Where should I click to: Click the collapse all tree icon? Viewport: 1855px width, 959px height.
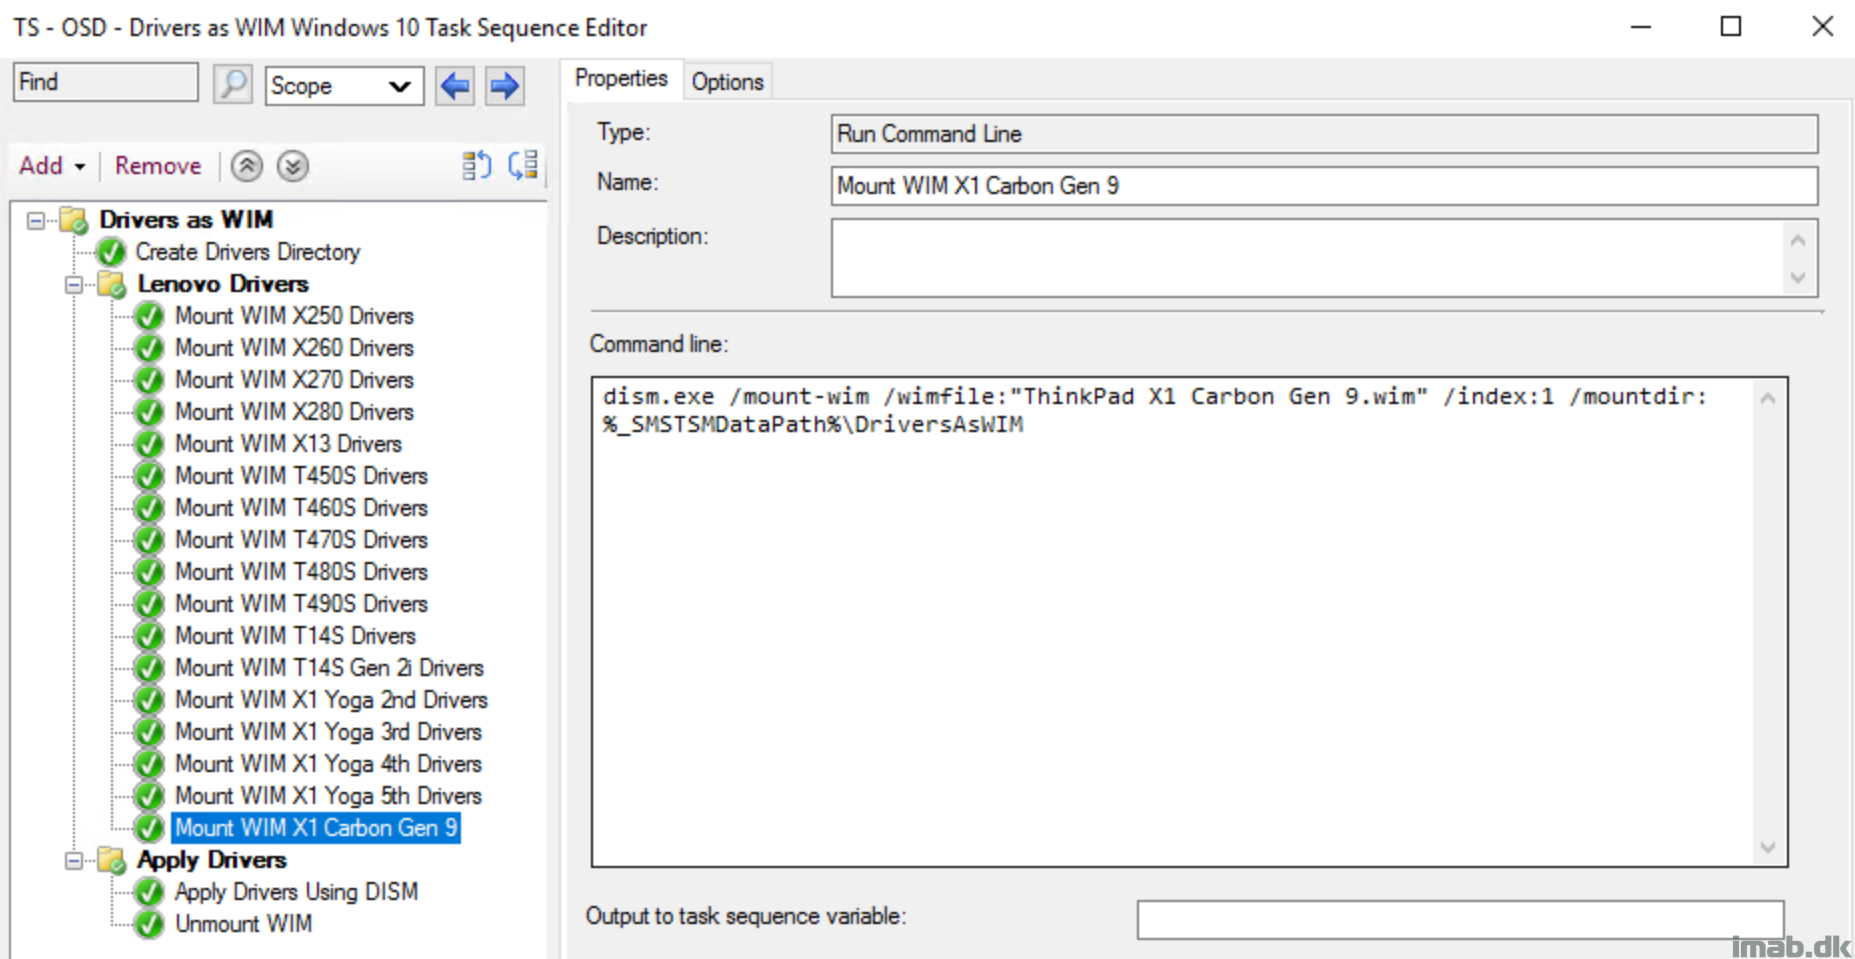point(523,166)
